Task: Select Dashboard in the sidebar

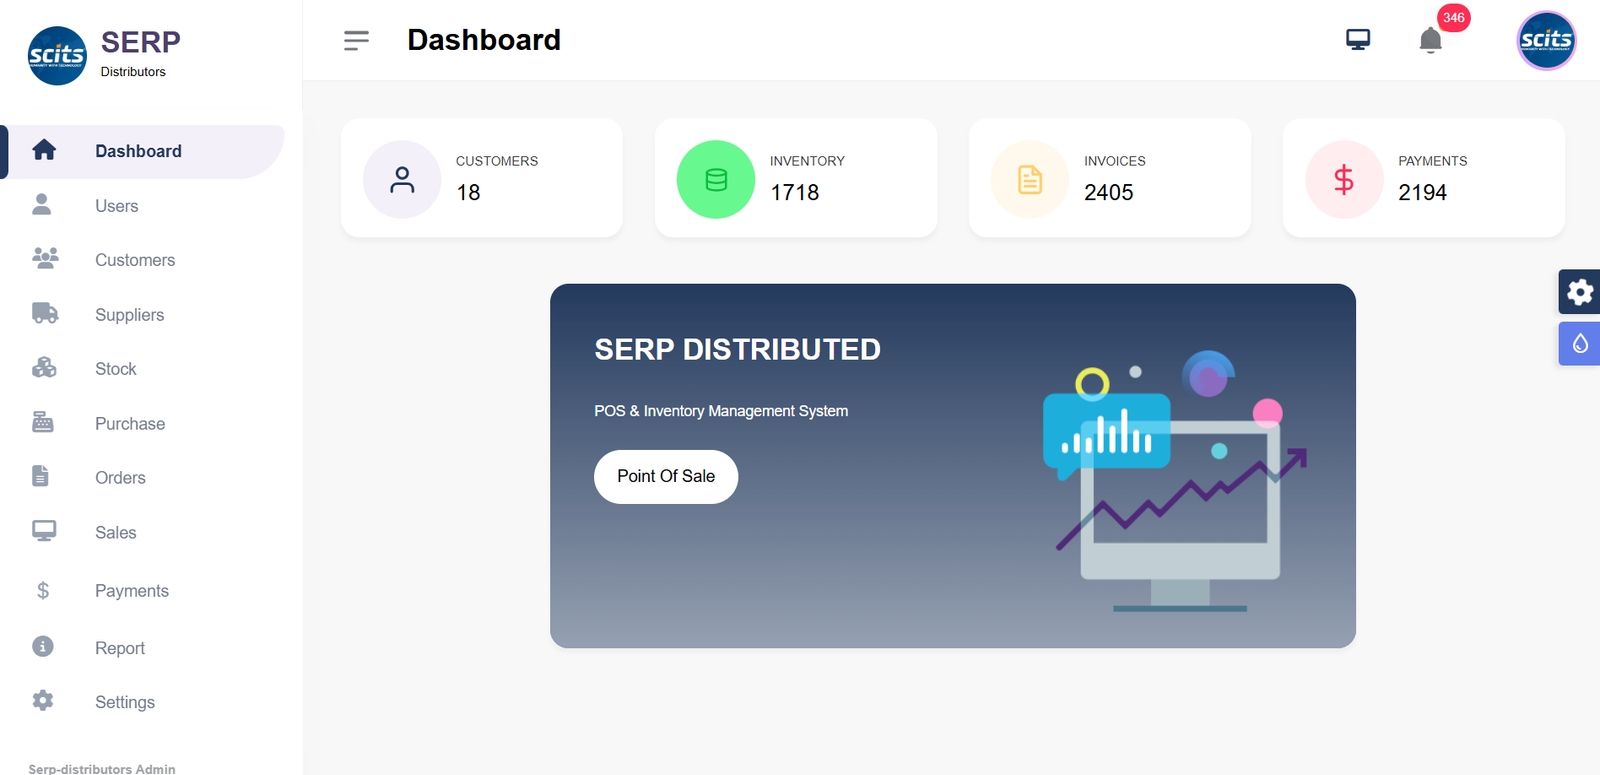Action: [x=138, y=151]
